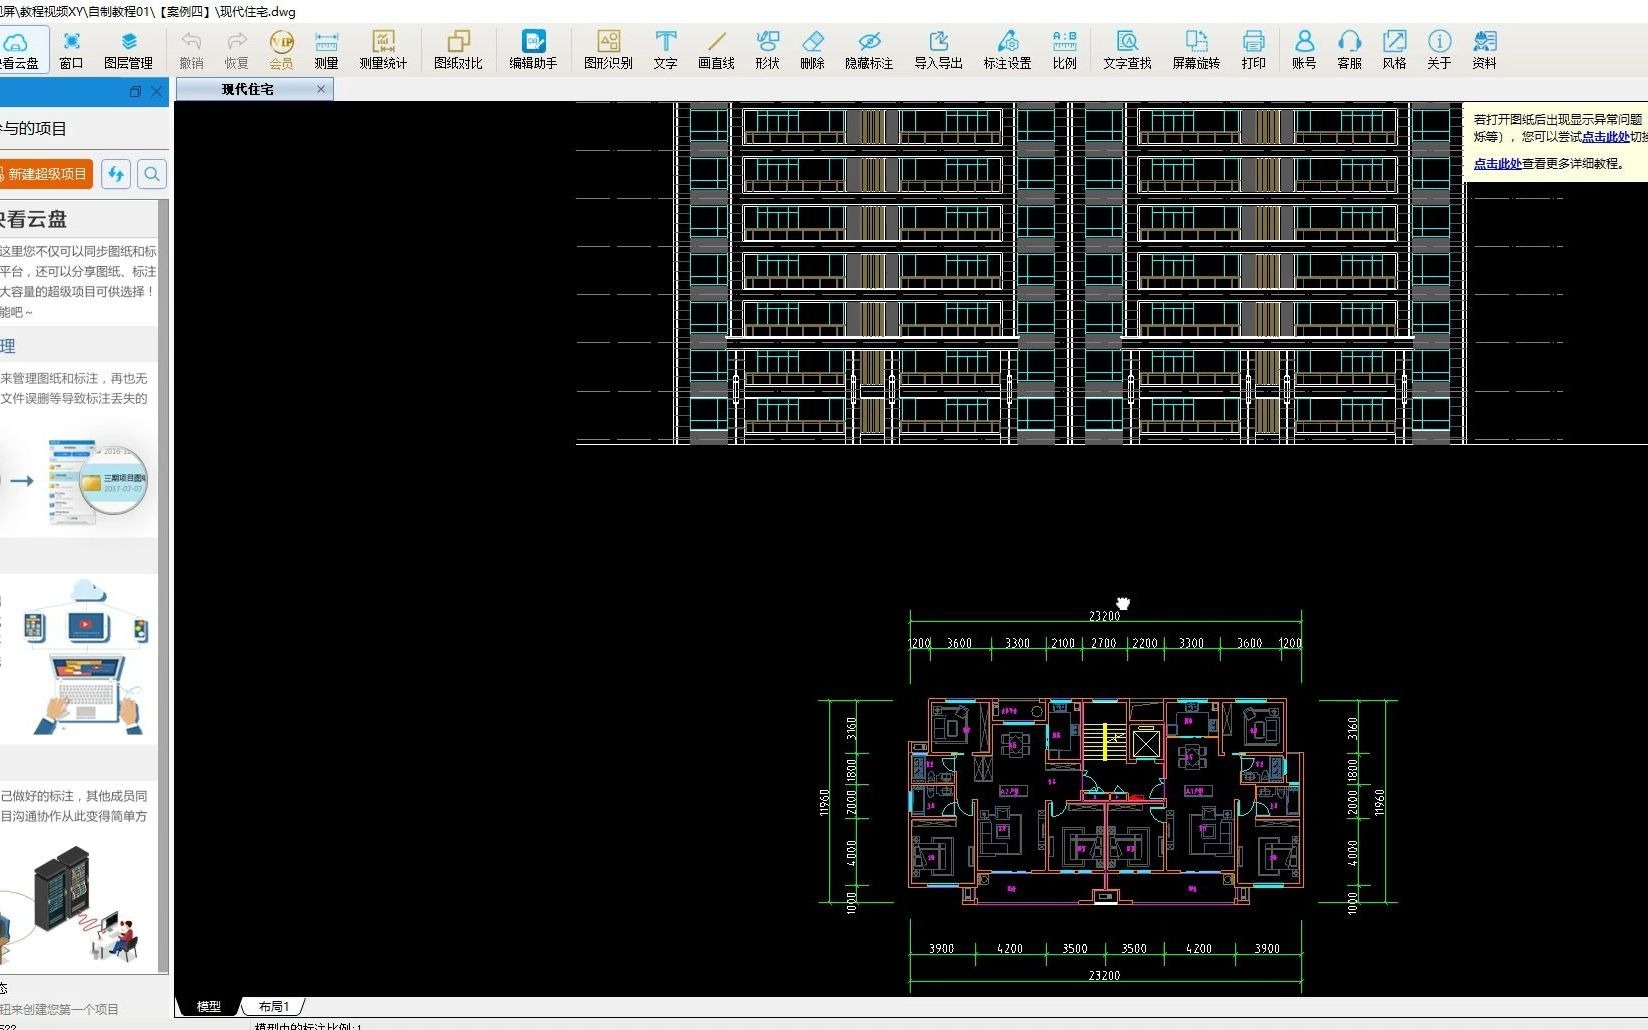
Task: Select the 测量 (Measure) tool
Action: (325, 49)
